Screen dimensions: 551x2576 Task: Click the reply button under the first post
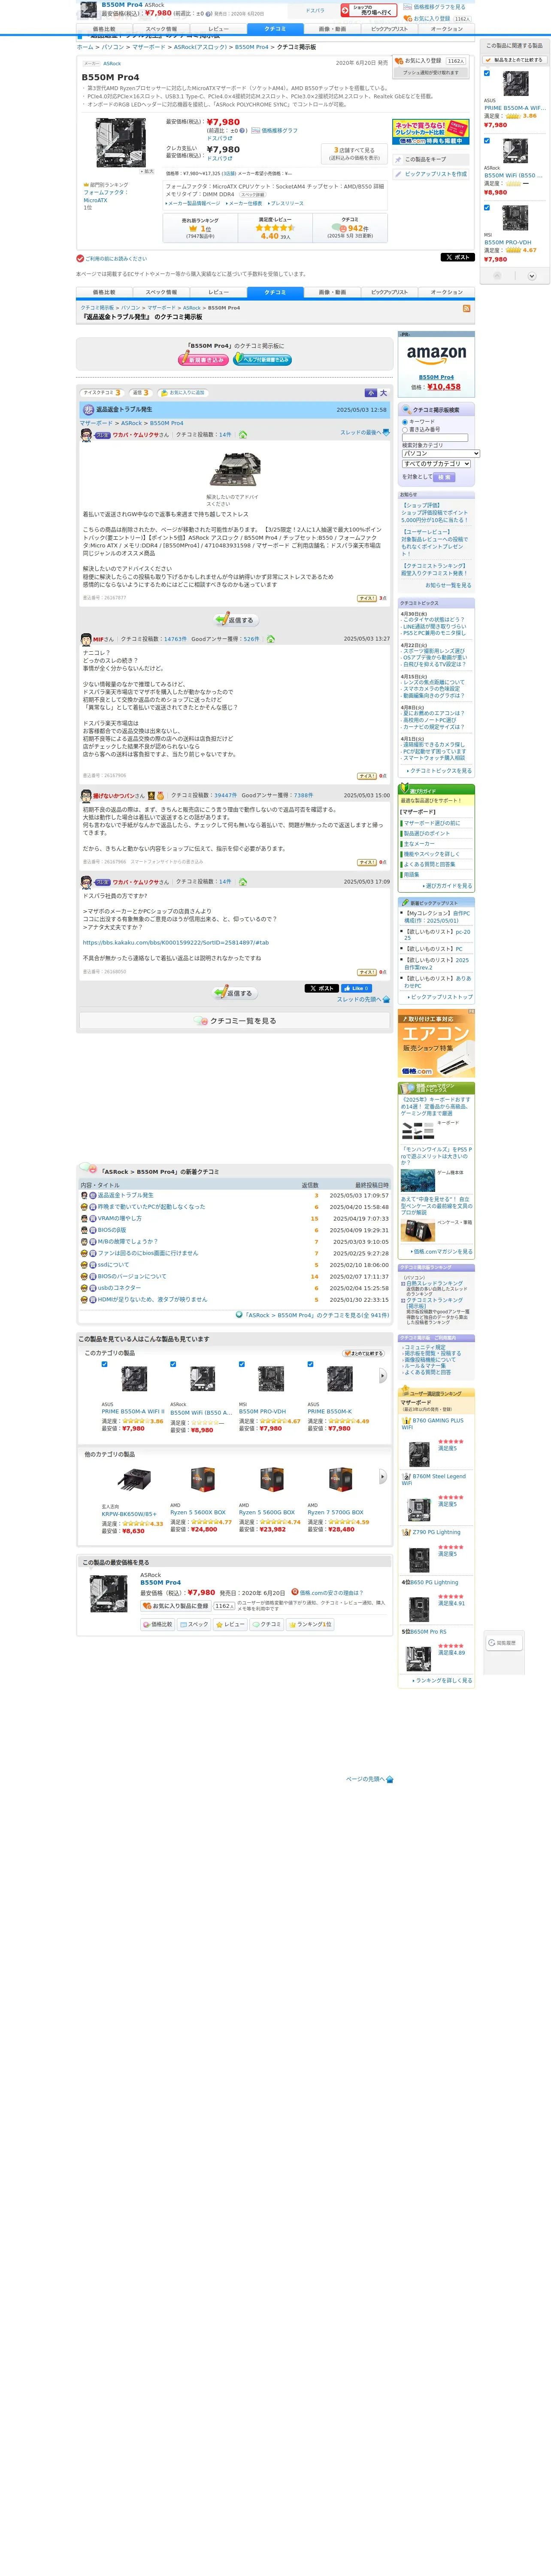(236, 620)
